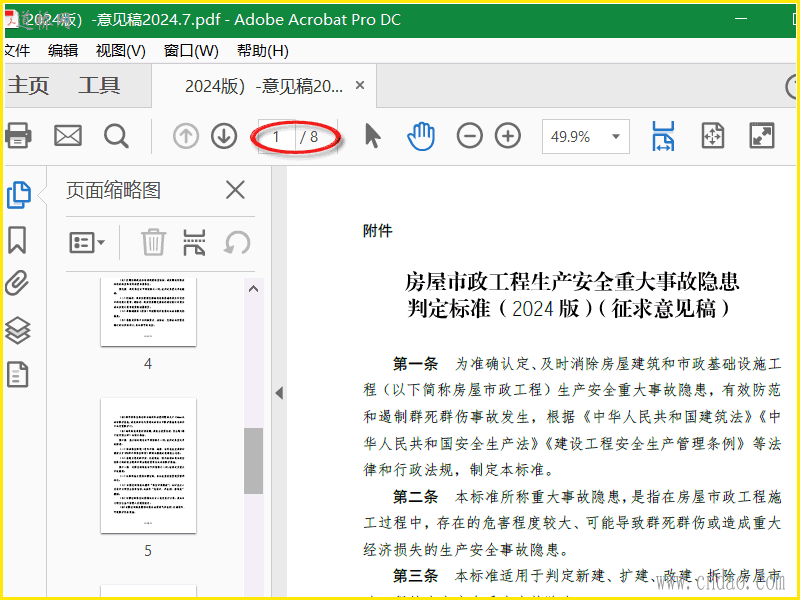Fit one full page icon
Viewport: 800px width, 600px height.
click(713, 136)
